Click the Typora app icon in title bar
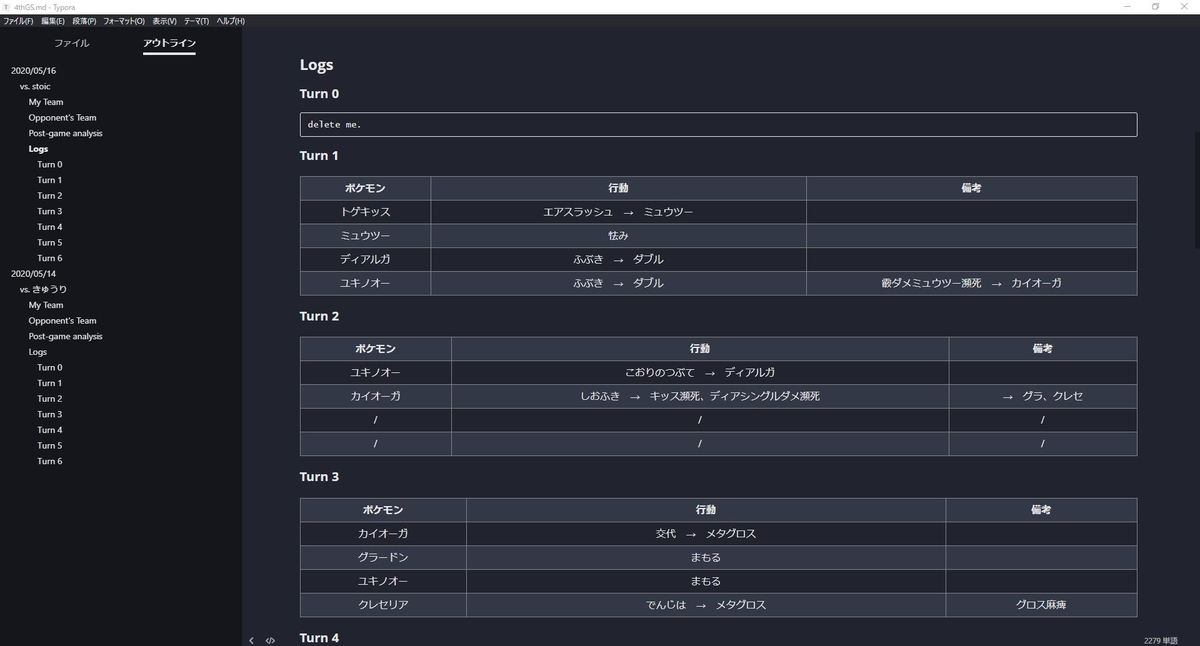This screenshot has height=646, width=1200. [7, 6]
